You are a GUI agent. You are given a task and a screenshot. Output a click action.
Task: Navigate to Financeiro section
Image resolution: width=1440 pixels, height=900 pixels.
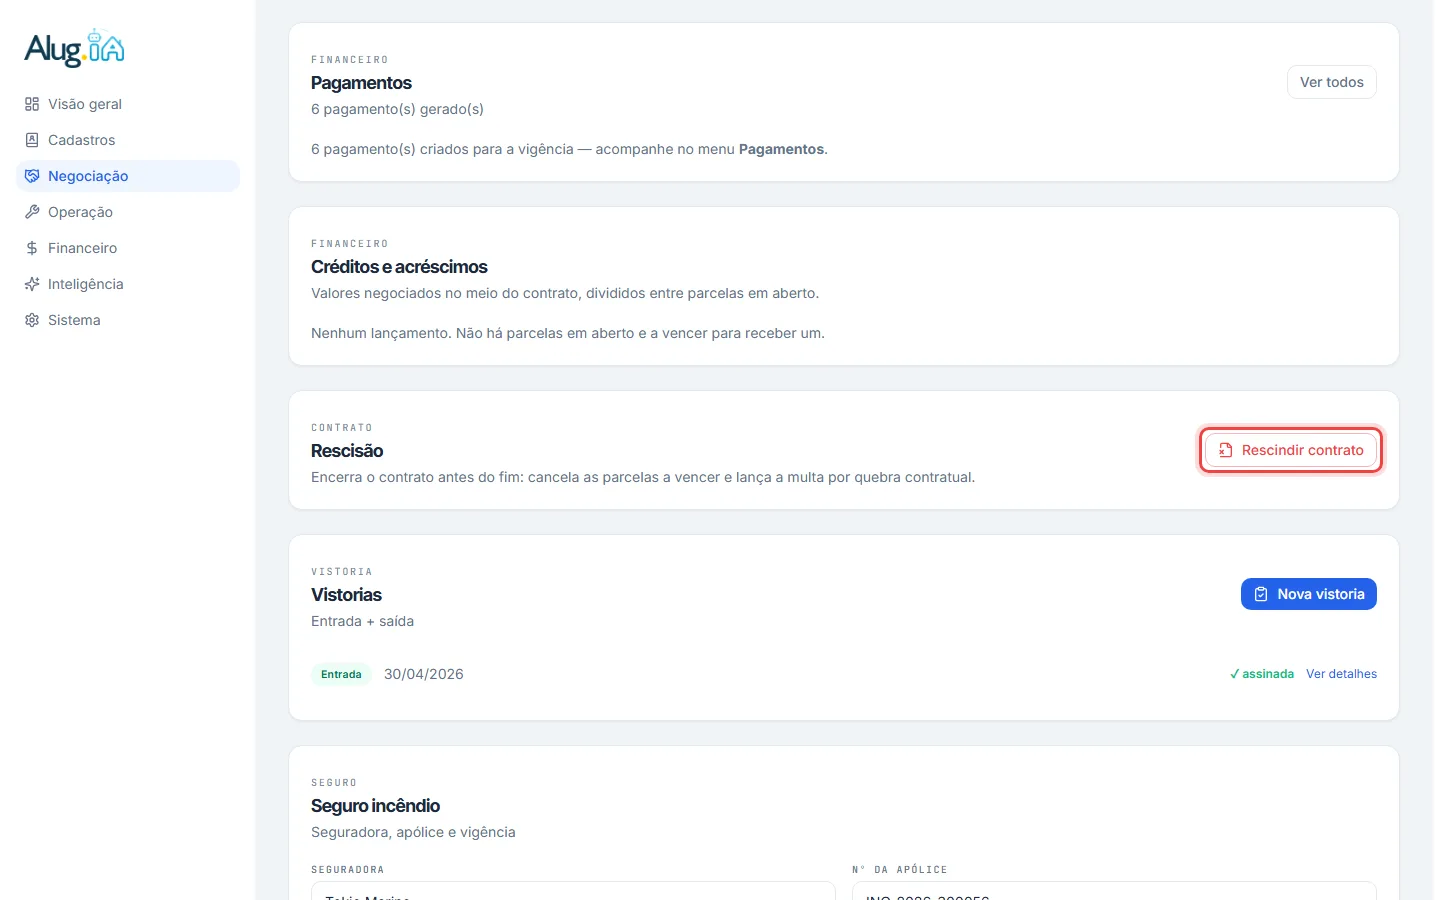point(128,248)
